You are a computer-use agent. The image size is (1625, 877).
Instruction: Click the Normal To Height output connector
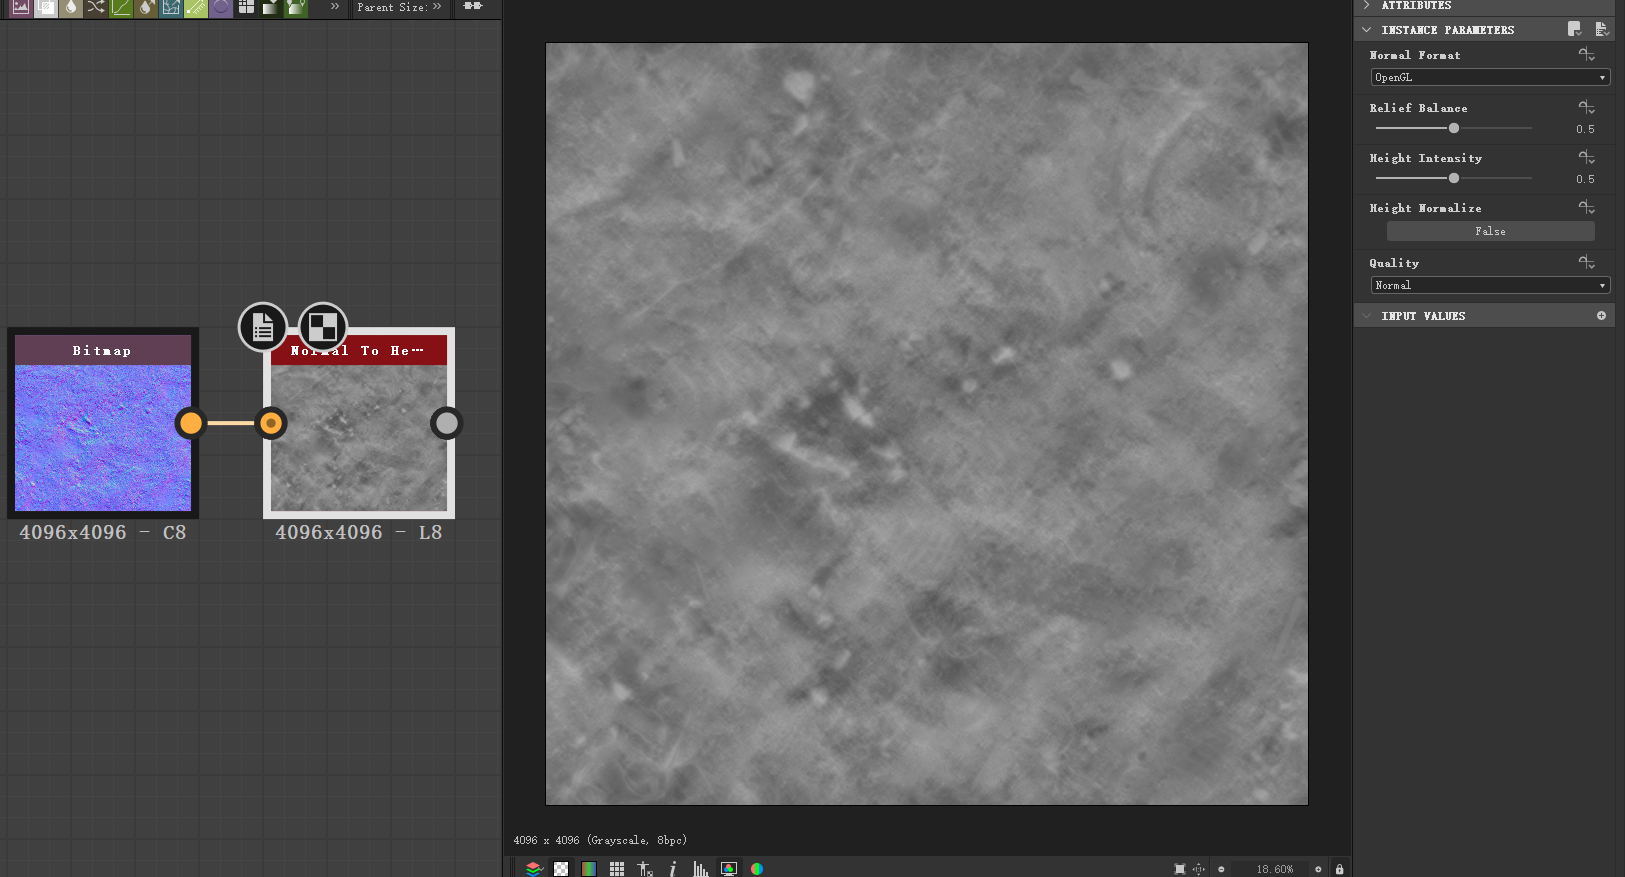tap(446, 423)
